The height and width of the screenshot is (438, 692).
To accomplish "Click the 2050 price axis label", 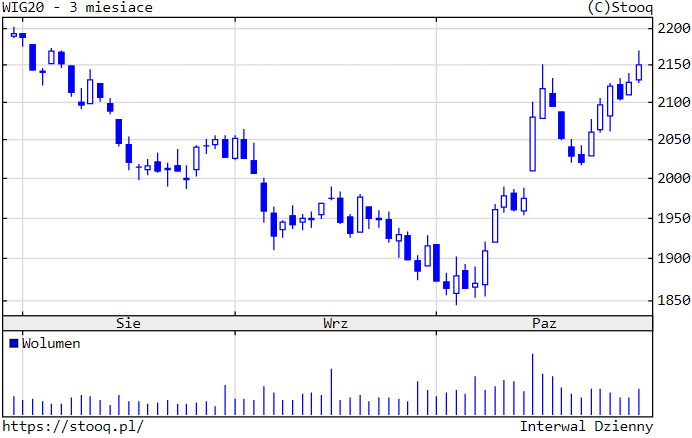I will click(673, 141).
